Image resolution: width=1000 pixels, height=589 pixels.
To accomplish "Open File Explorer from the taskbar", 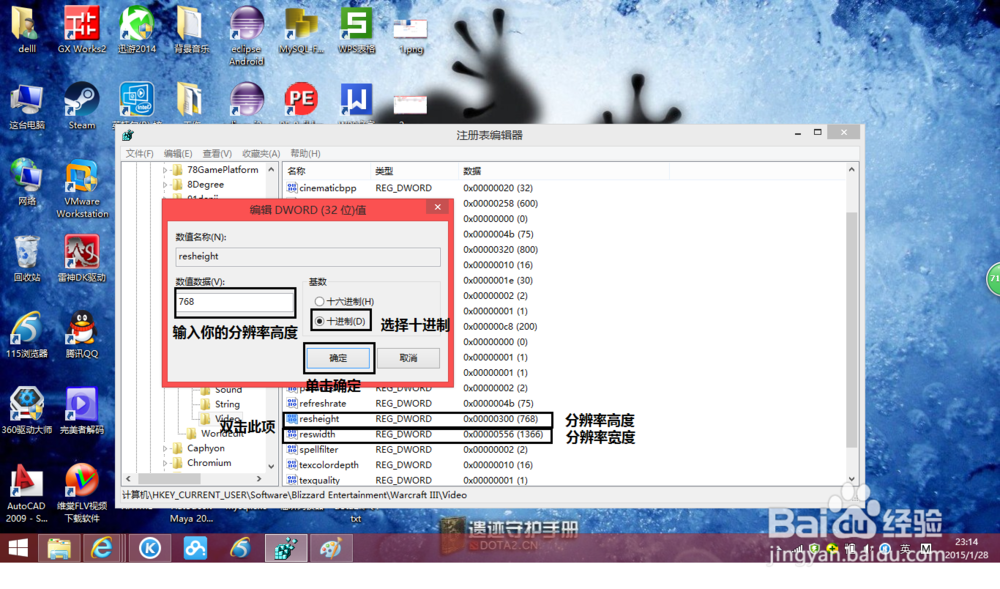I will point(59,548).
